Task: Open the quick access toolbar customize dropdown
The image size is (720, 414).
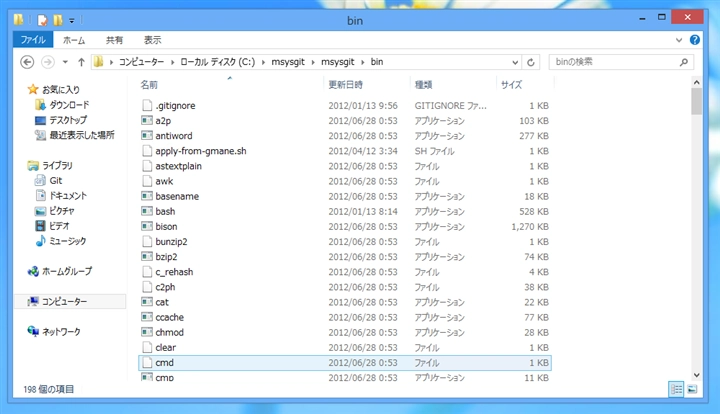Action: pos(72,21)
